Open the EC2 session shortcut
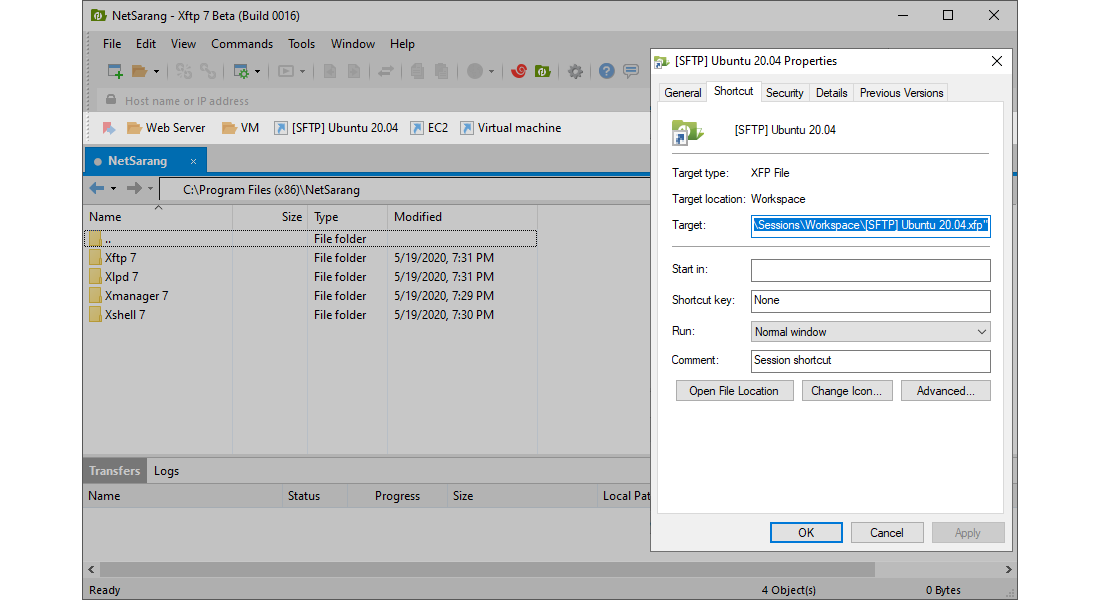This screenshot has height=600, width=1100. (429, 128)
